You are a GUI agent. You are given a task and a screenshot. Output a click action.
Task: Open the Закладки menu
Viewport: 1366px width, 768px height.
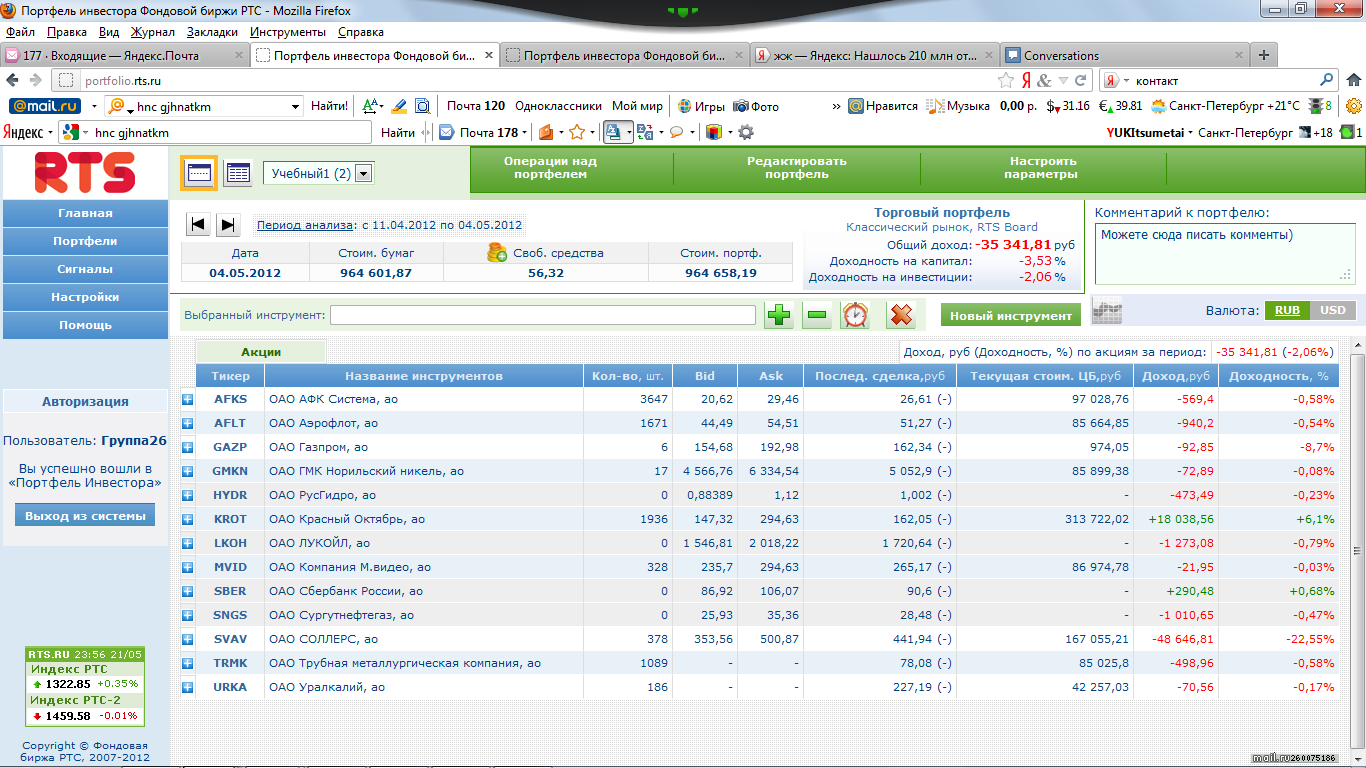[212, 32]
